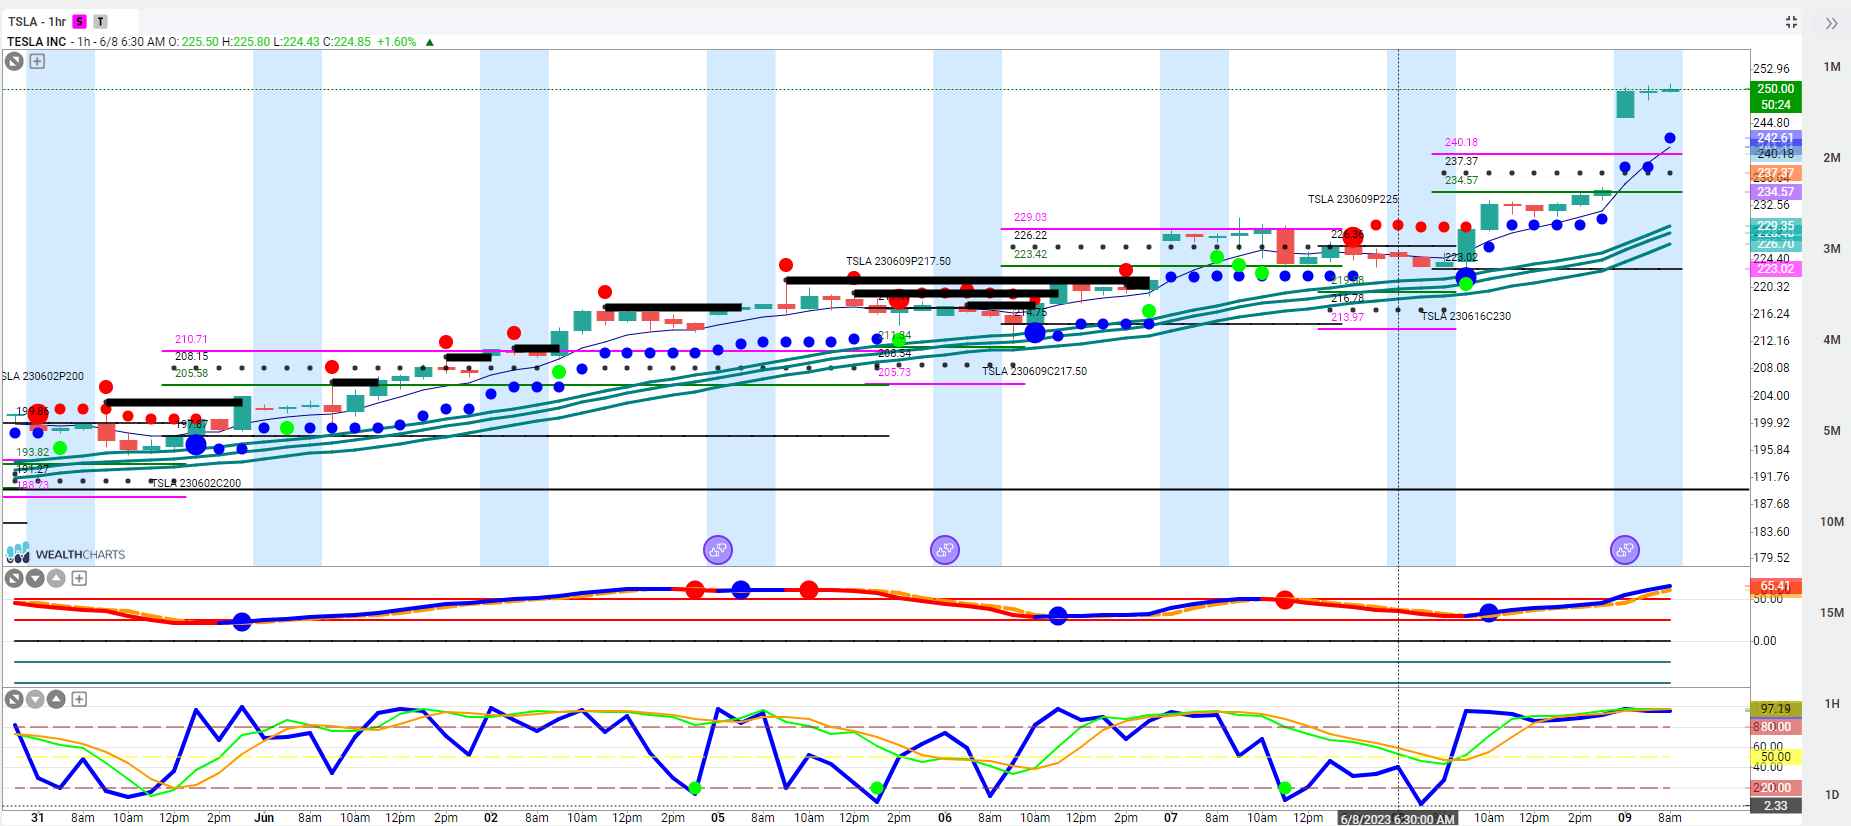Click the green 250.00 current price label
The width and height of the screenshot is (1851, 826).
pos(1775,89)
